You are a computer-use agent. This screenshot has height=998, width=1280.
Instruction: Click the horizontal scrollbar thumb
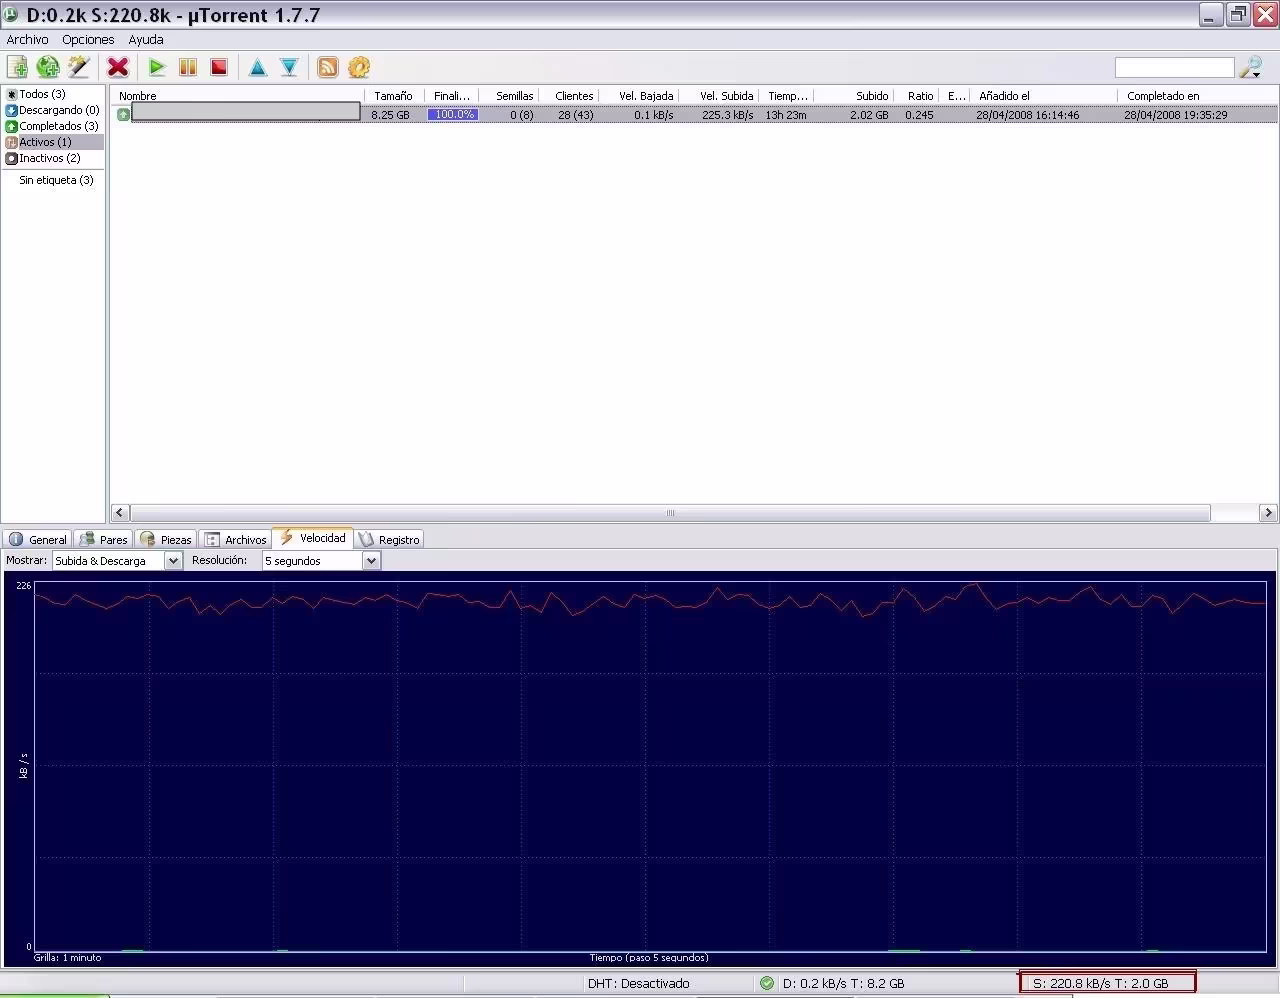tap(670, 513)
